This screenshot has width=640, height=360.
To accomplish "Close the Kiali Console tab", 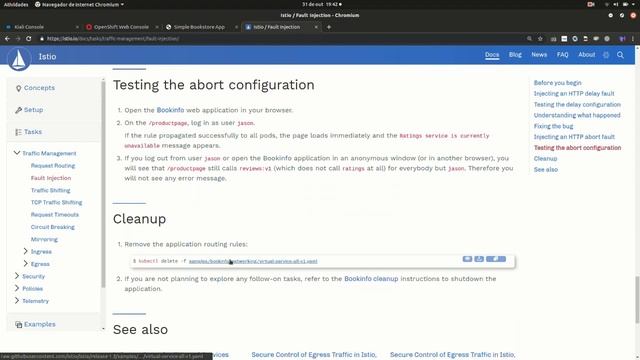I will 77,27.
